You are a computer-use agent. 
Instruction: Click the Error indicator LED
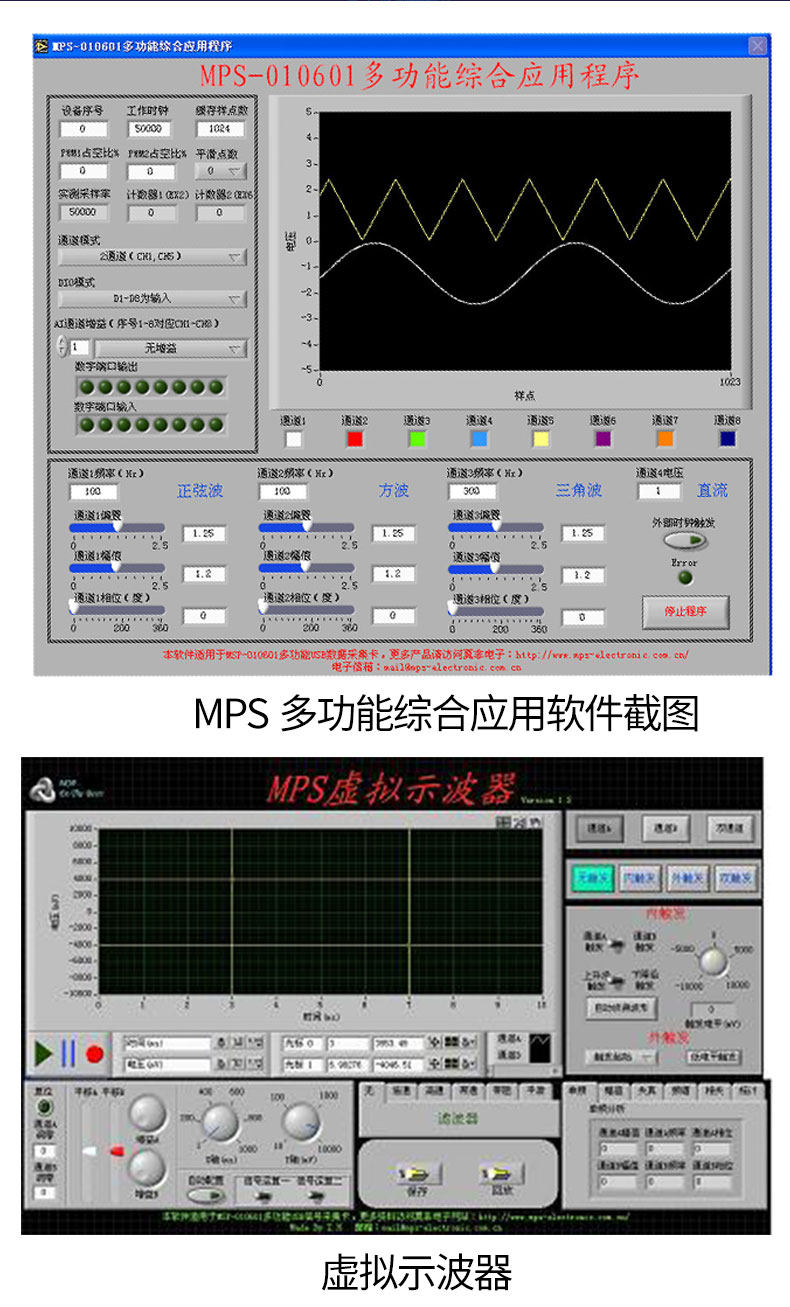pyautogui.click(x=685, y=576)
